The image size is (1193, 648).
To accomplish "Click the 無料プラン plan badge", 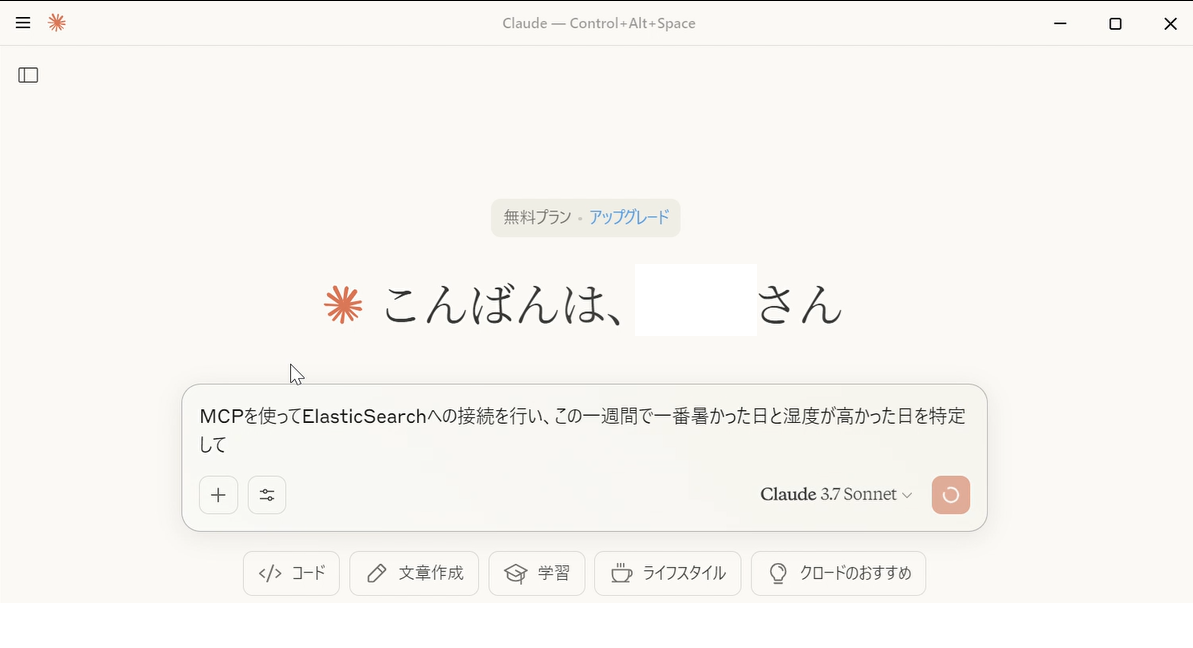I will tap(537, 218).
